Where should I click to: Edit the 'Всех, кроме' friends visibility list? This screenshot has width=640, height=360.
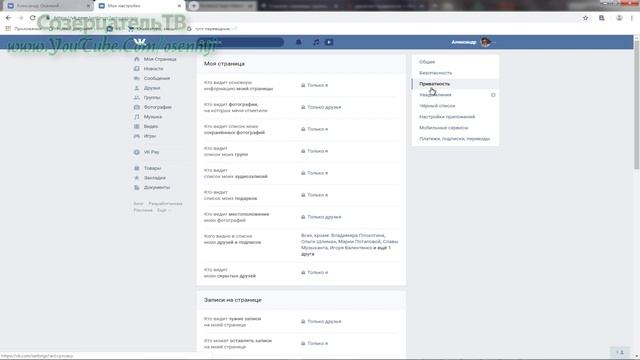pyautogui.click(x=349, y=244)
